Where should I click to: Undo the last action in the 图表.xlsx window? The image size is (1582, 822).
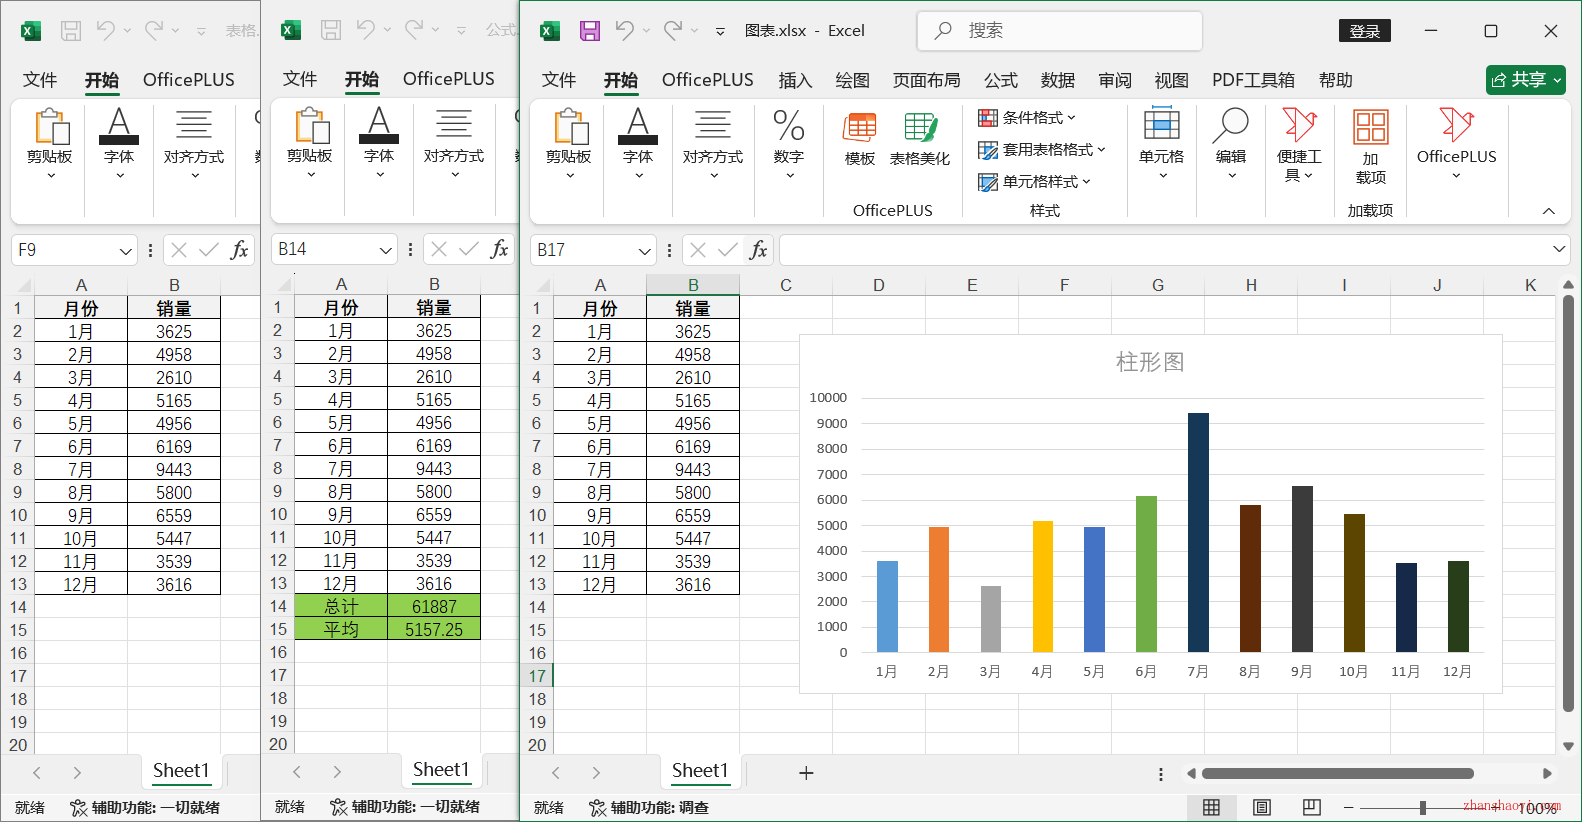coord(624,31)
